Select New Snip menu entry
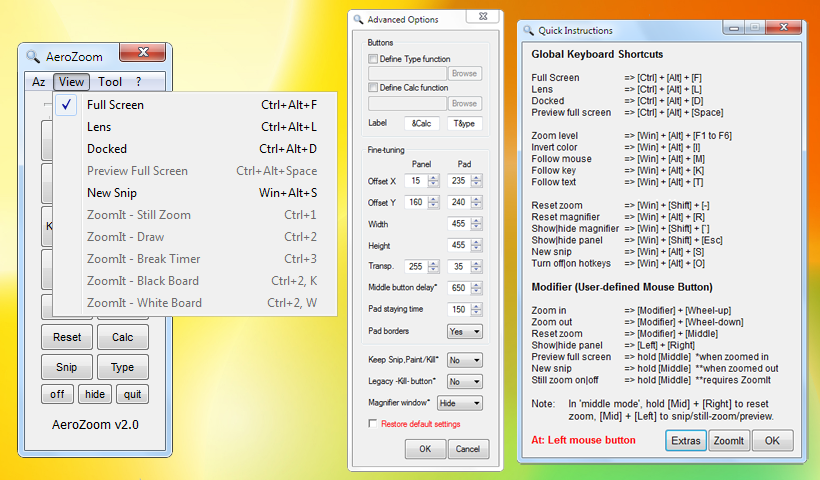Viewport: 820px width, 480px height. [196, 192]
